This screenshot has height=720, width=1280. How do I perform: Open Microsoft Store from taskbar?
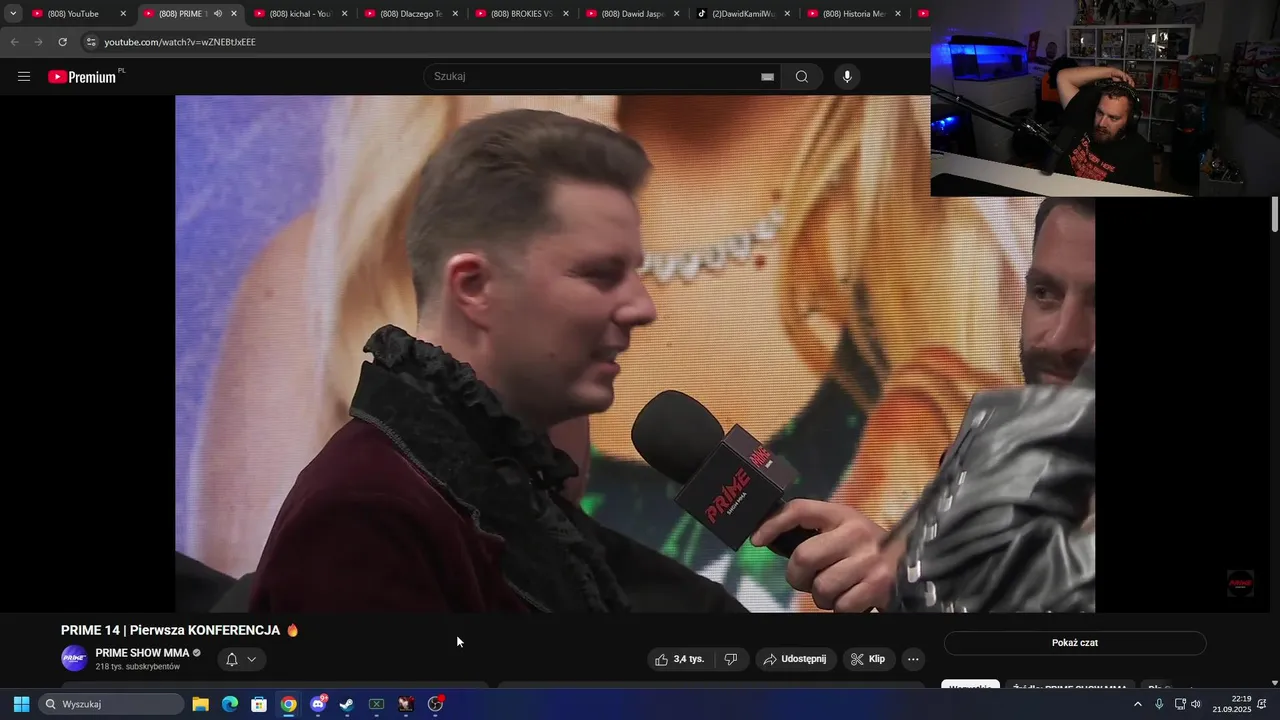tap(259, 704)
